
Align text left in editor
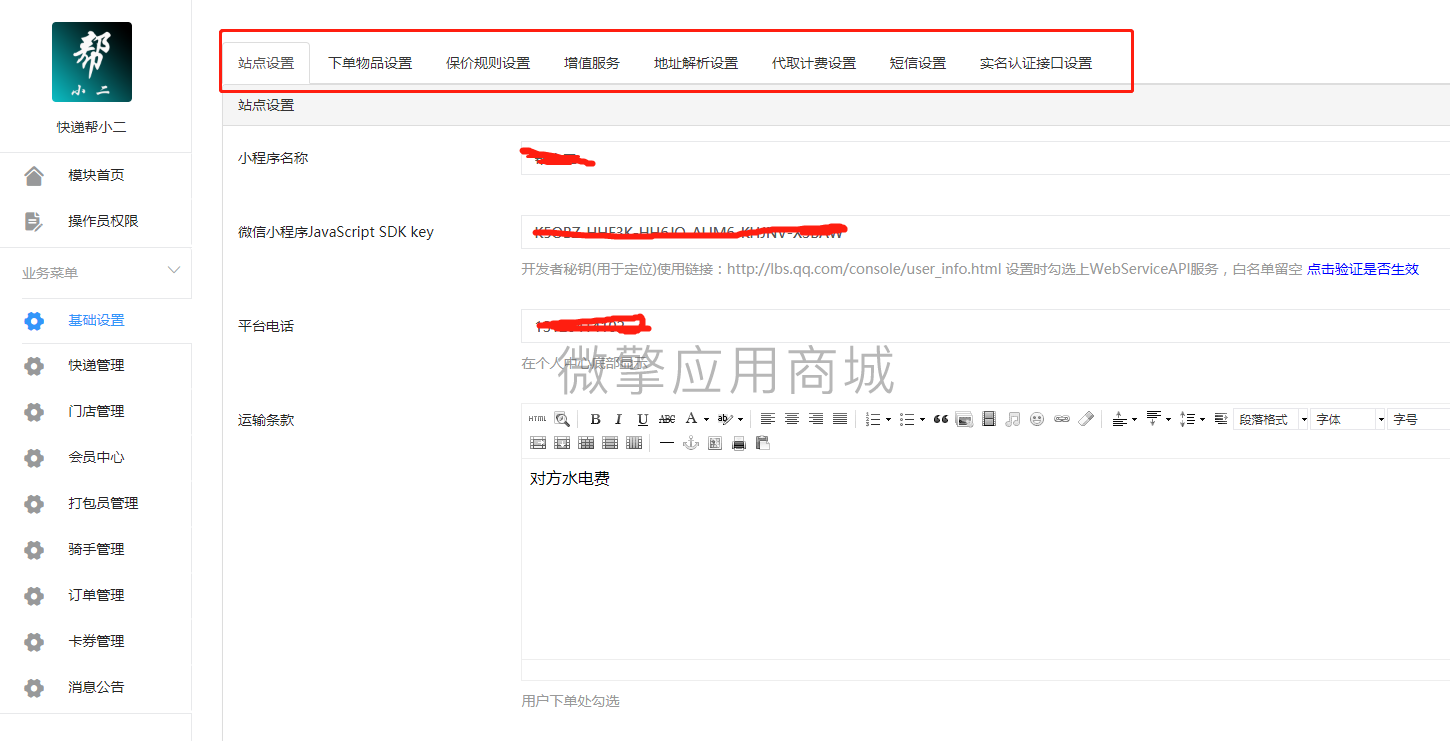[768, 419]
